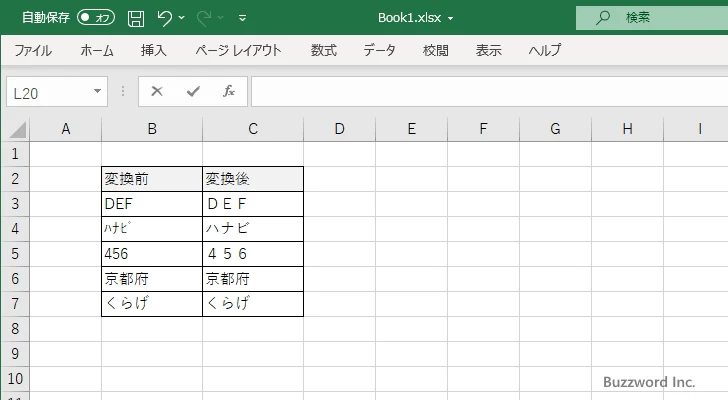The width and height of the screenshot is (728, 400).
Task: Click cell C7 containing くらげ
Action: (253, 304)
